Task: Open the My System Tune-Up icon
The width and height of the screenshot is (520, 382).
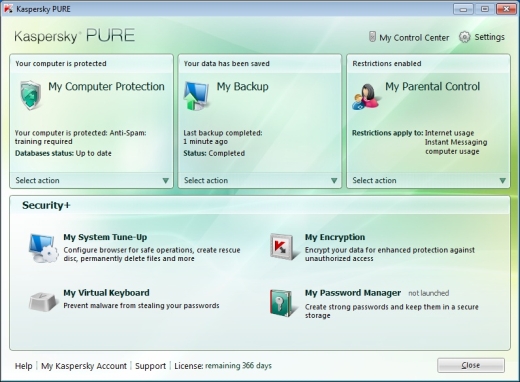Action: [43, 248]
